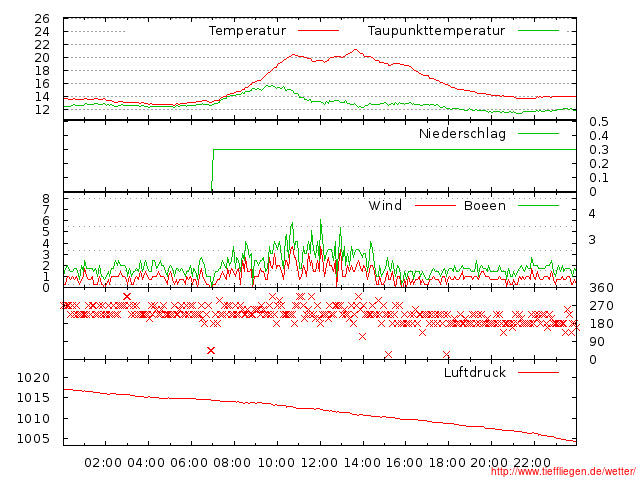Click the green Taupunkttemperatur legend line

tap(538, 31)
